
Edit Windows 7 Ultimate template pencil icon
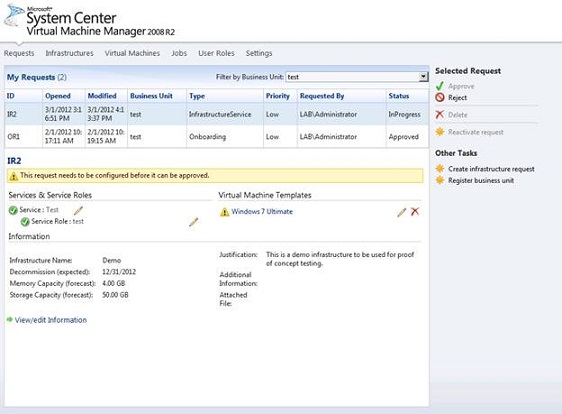402,212
